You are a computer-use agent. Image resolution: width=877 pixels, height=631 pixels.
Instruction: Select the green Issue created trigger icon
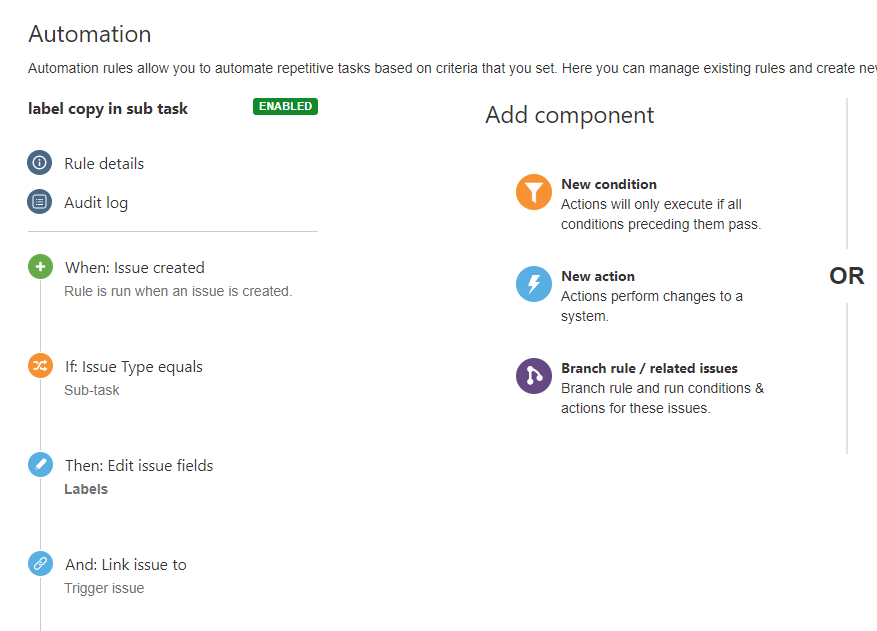pyautogui.click(x=40, y=267)
